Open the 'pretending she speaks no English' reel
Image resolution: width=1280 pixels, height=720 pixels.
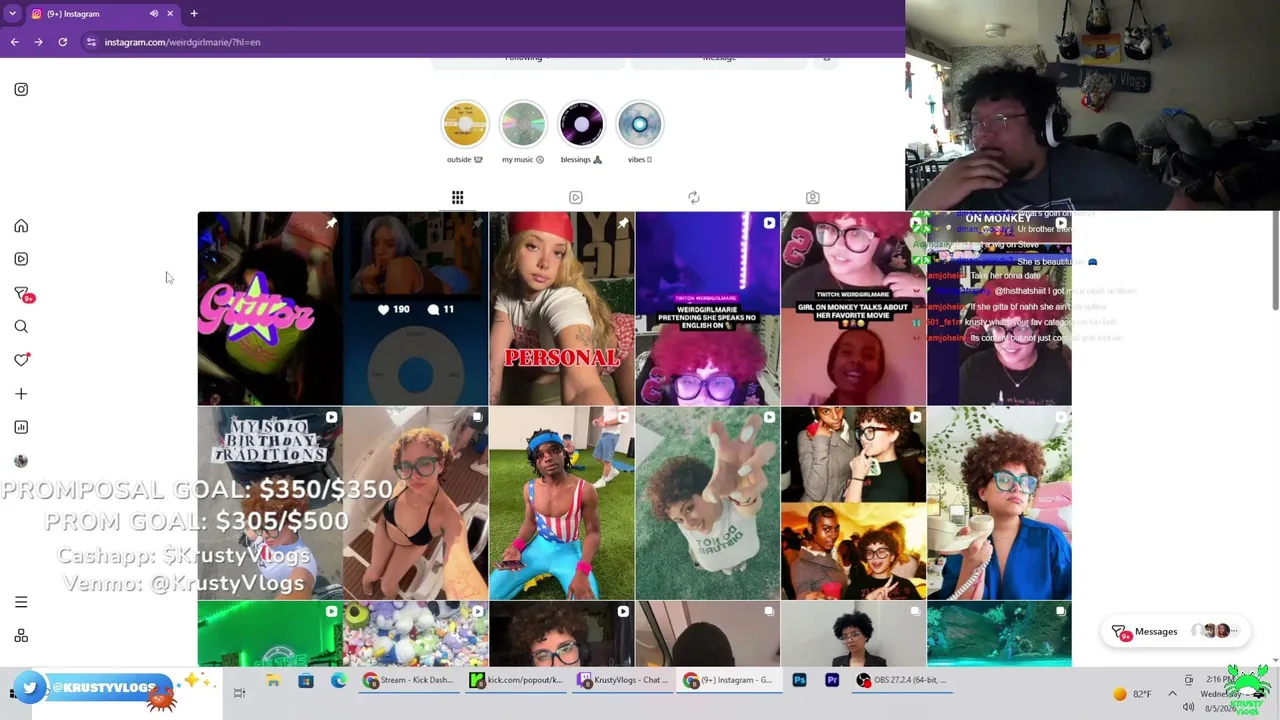[x=708, y=308]
